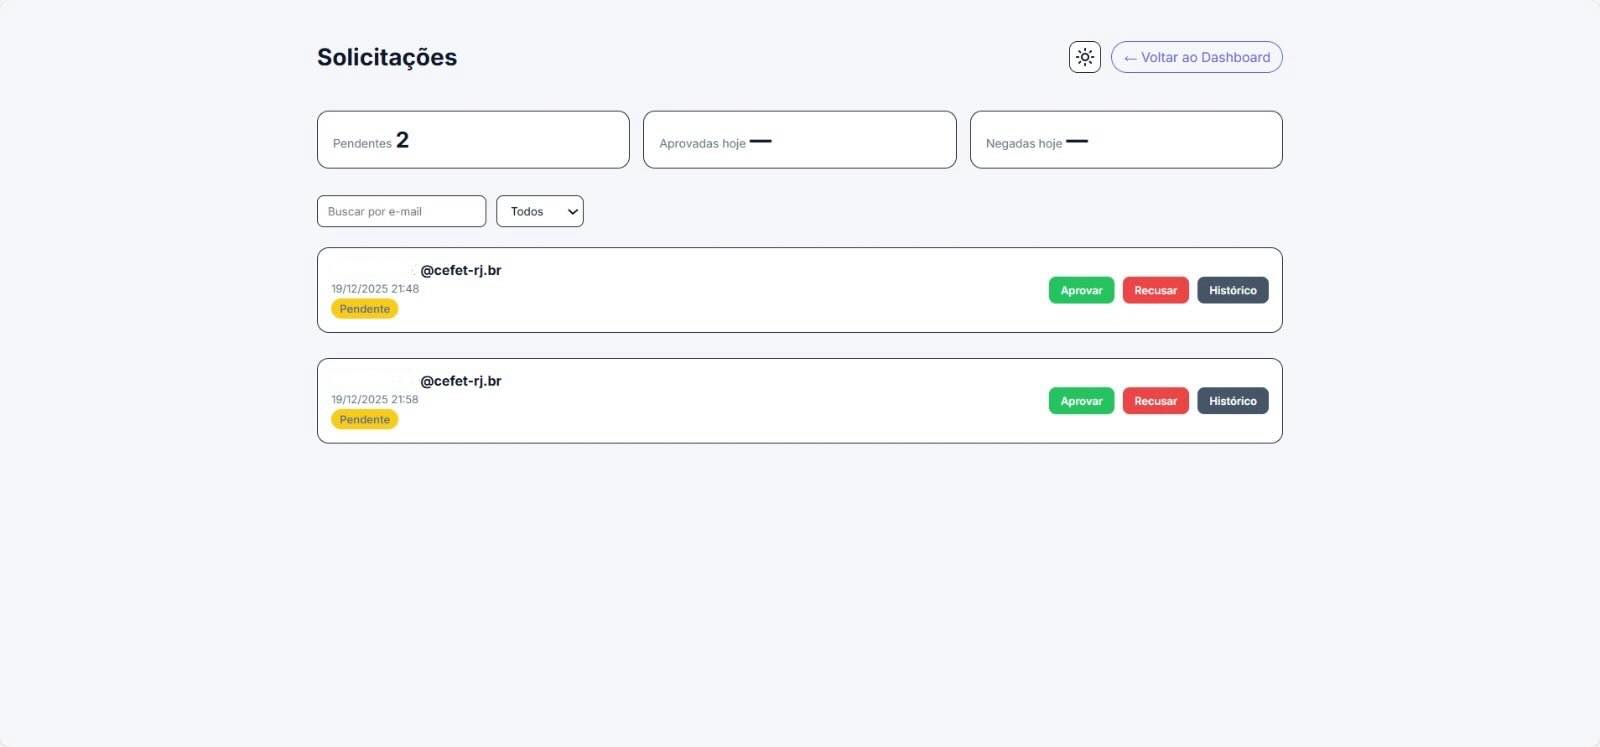Approve the request from 21:48
The height and width of the screenshot is (747, 1600).
click(1081, 290)
